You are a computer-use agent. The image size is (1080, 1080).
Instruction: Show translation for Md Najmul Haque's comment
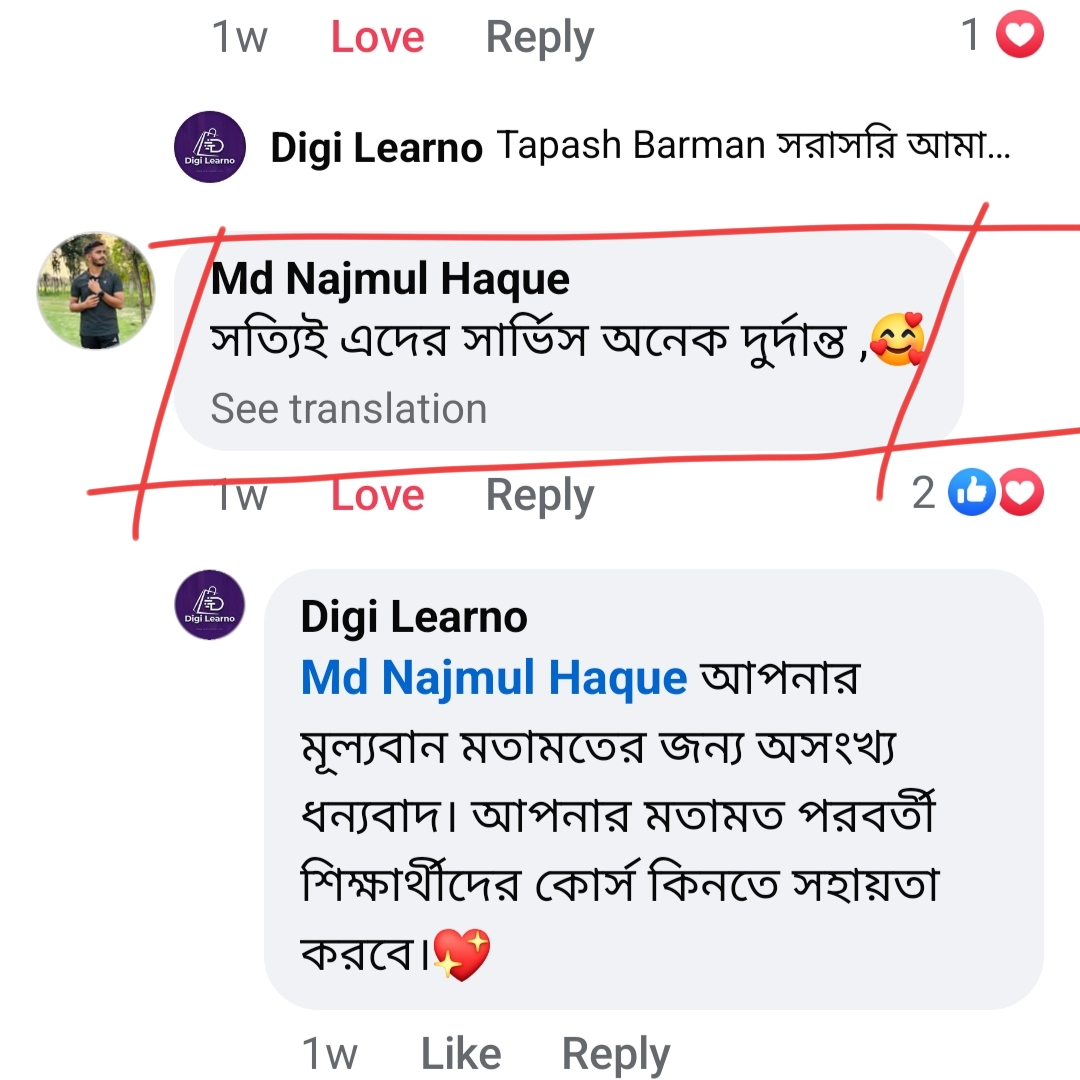tap(349, 408)
